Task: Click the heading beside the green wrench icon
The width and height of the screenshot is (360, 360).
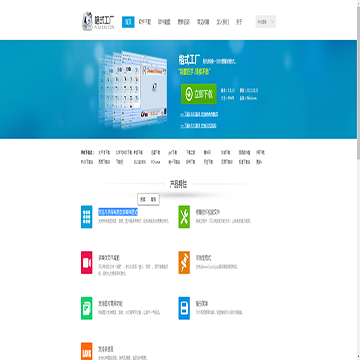Action: (x=208, y=212)
